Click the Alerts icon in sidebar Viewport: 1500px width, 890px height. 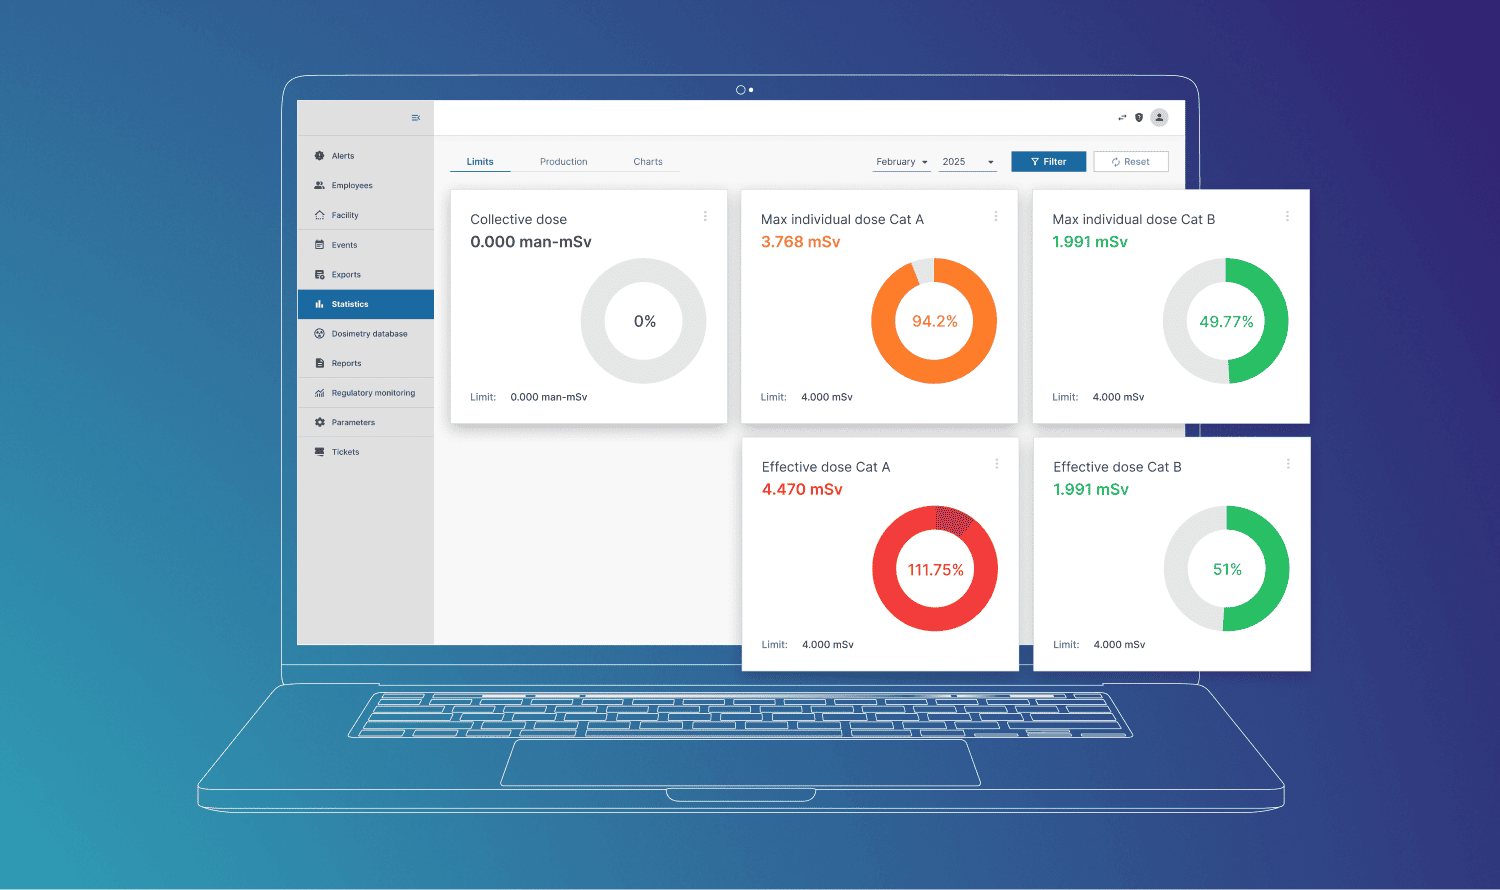(319, 156)
